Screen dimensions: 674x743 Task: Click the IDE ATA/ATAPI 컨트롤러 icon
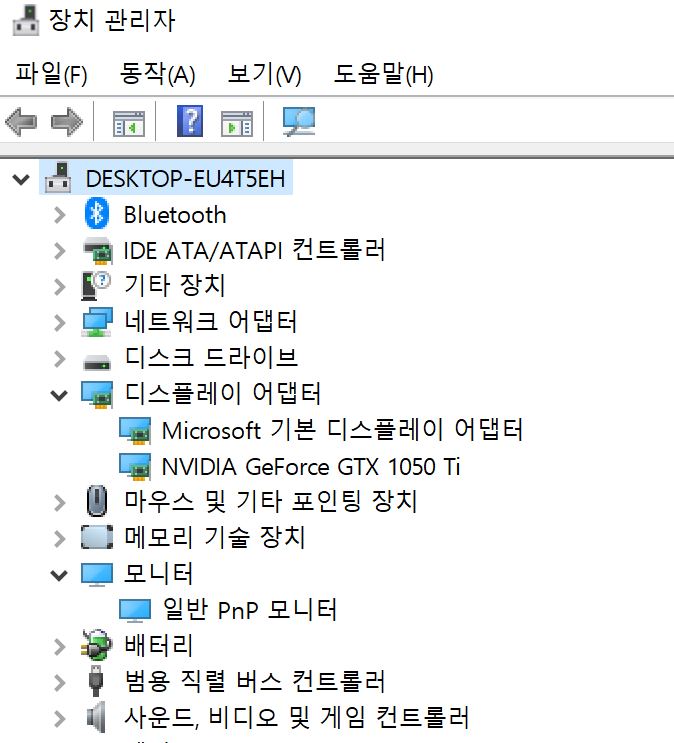[x=98, y=251]
